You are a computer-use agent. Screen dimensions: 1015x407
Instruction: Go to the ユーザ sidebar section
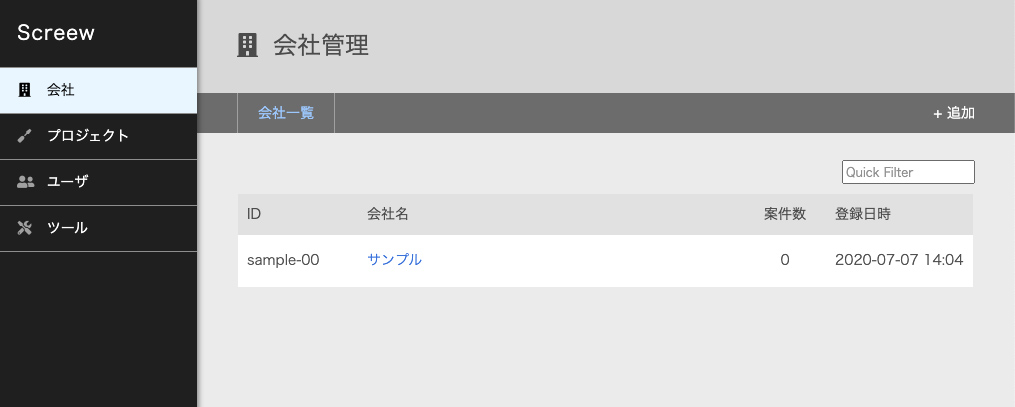pos(98,182)
